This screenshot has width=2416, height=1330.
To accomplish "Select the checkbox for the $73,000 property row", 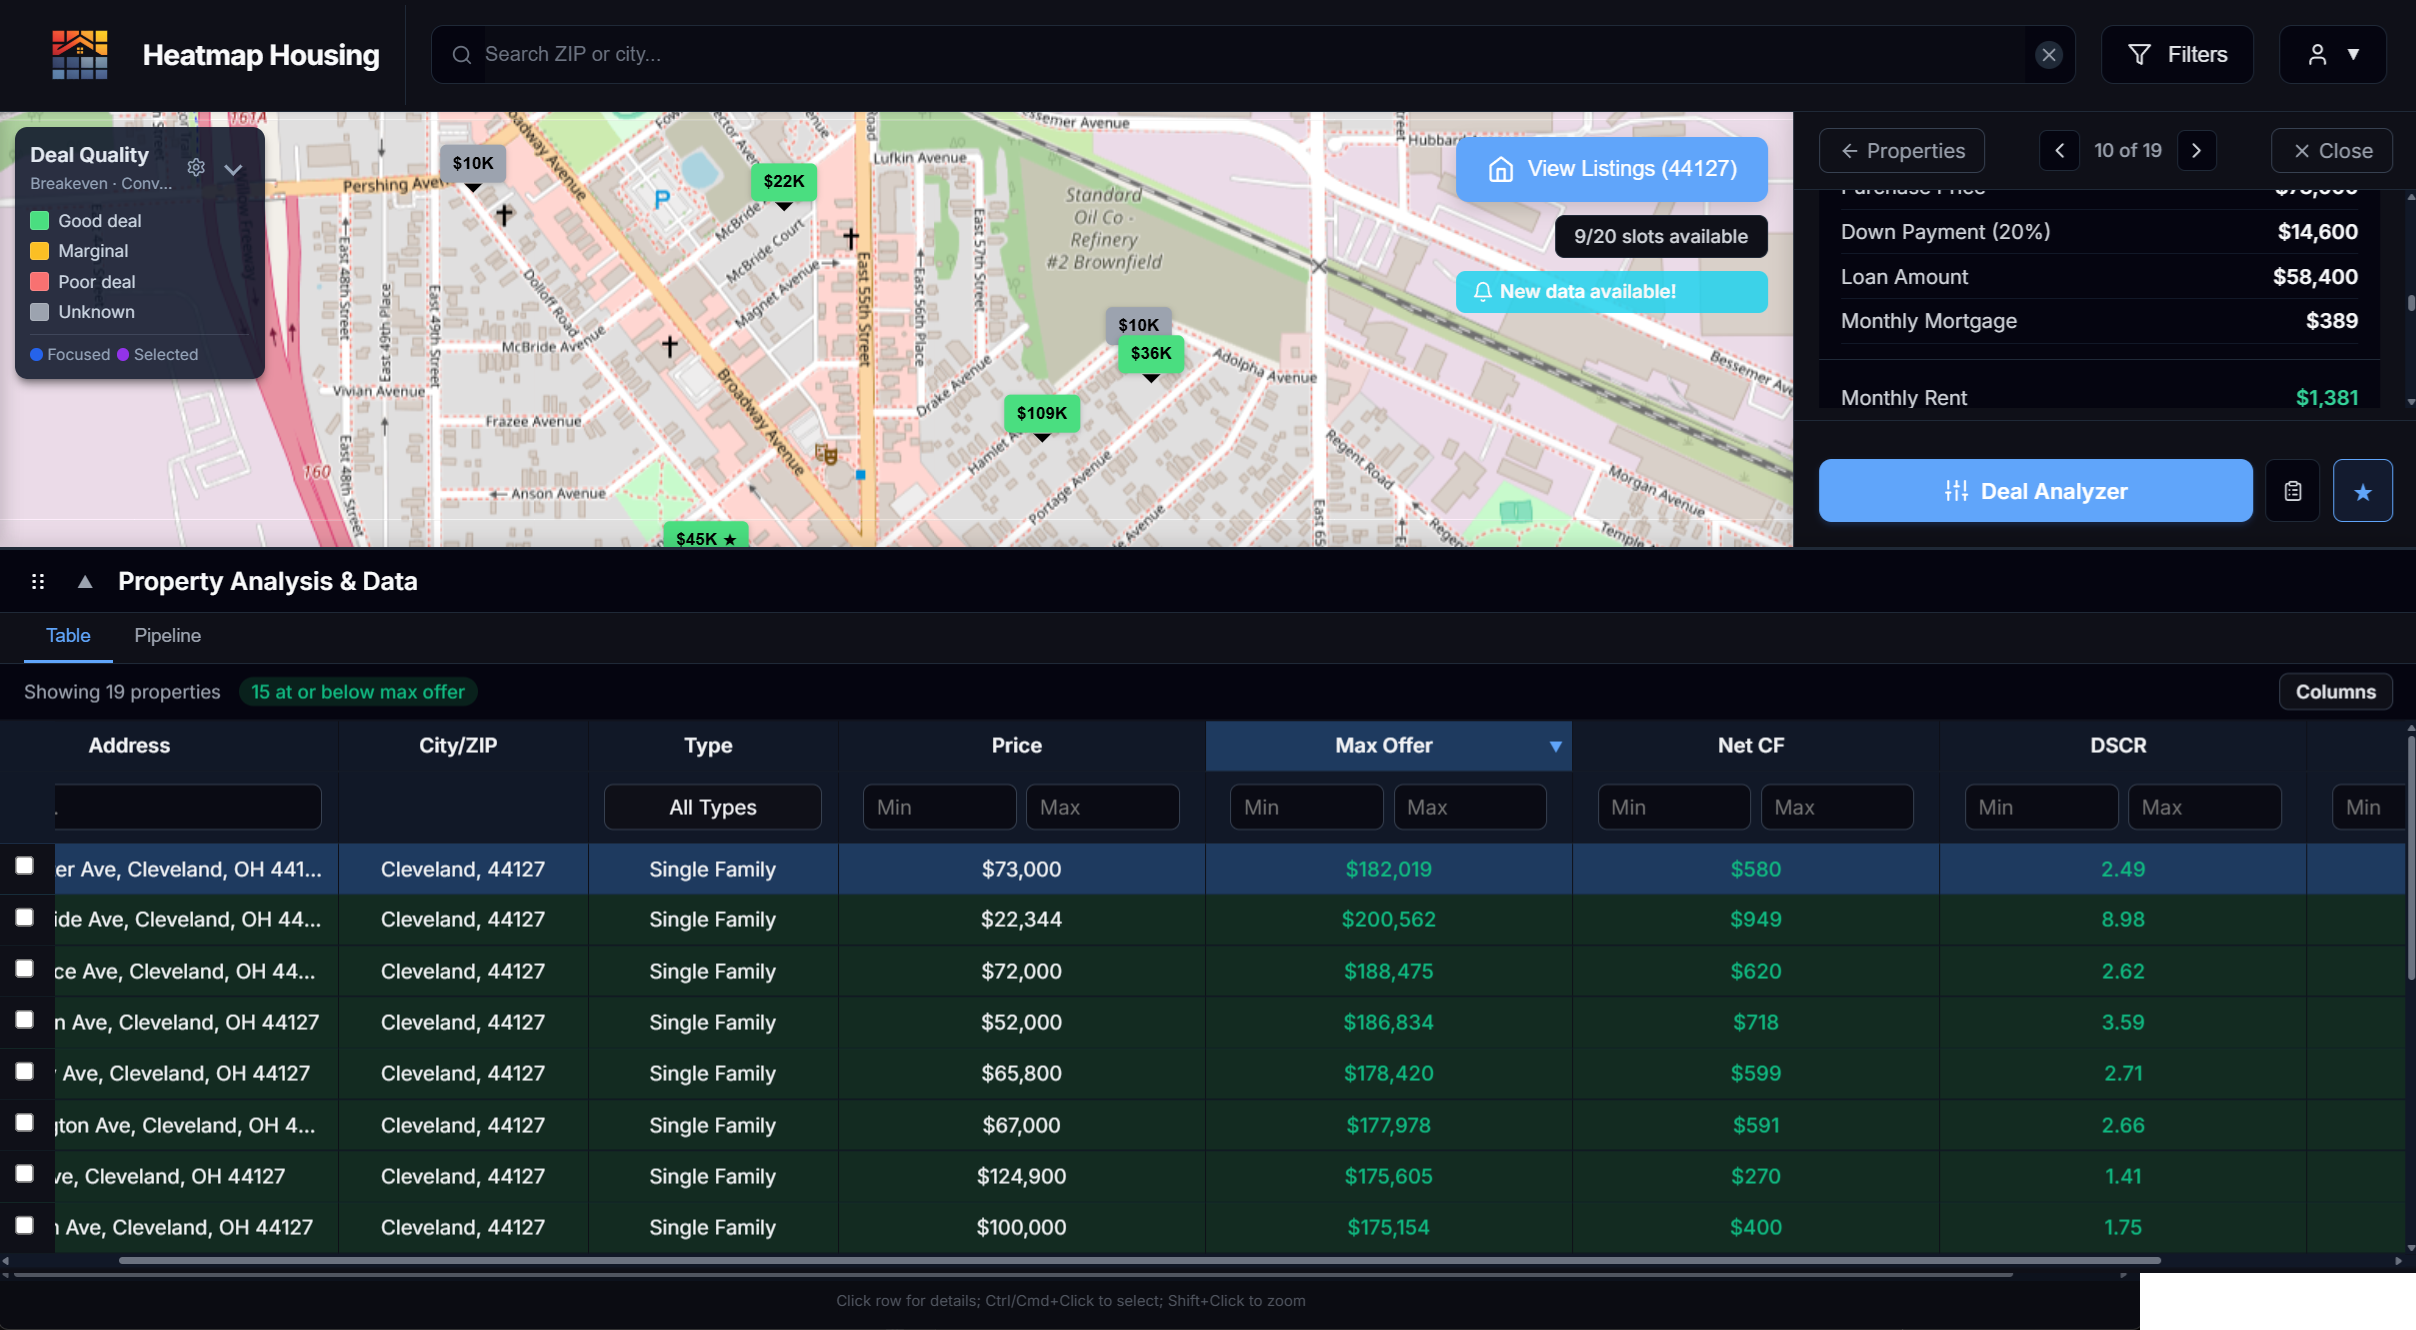I will (24, 867).
